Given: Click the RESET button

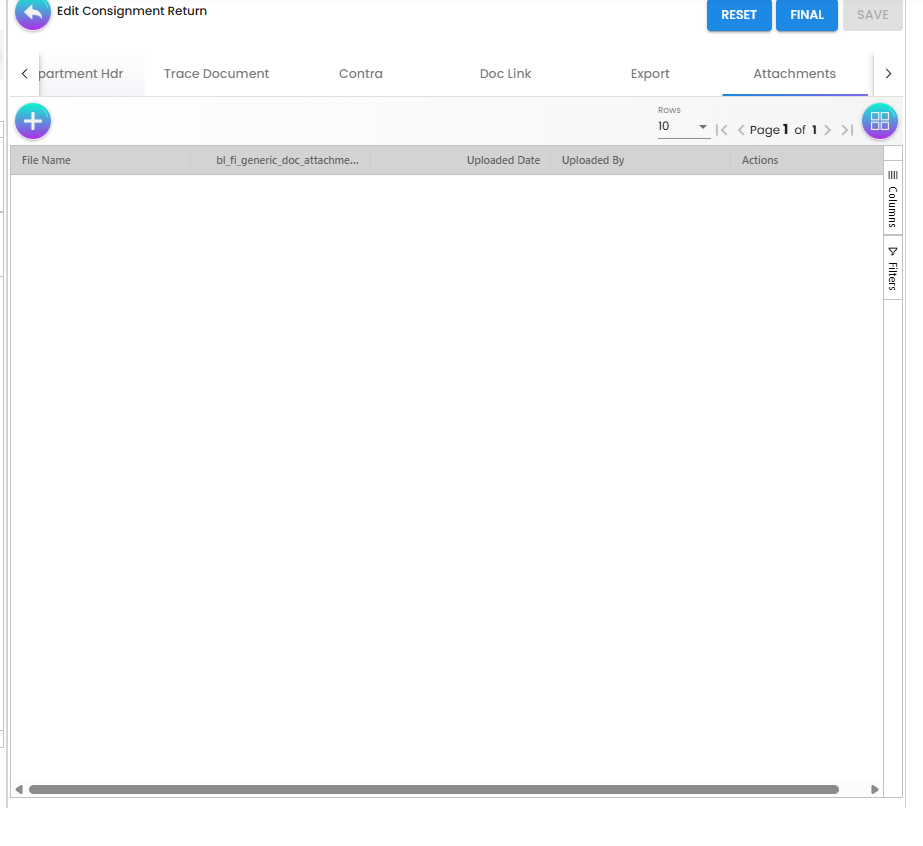Looking at the screenshot, I should (739, 15).
